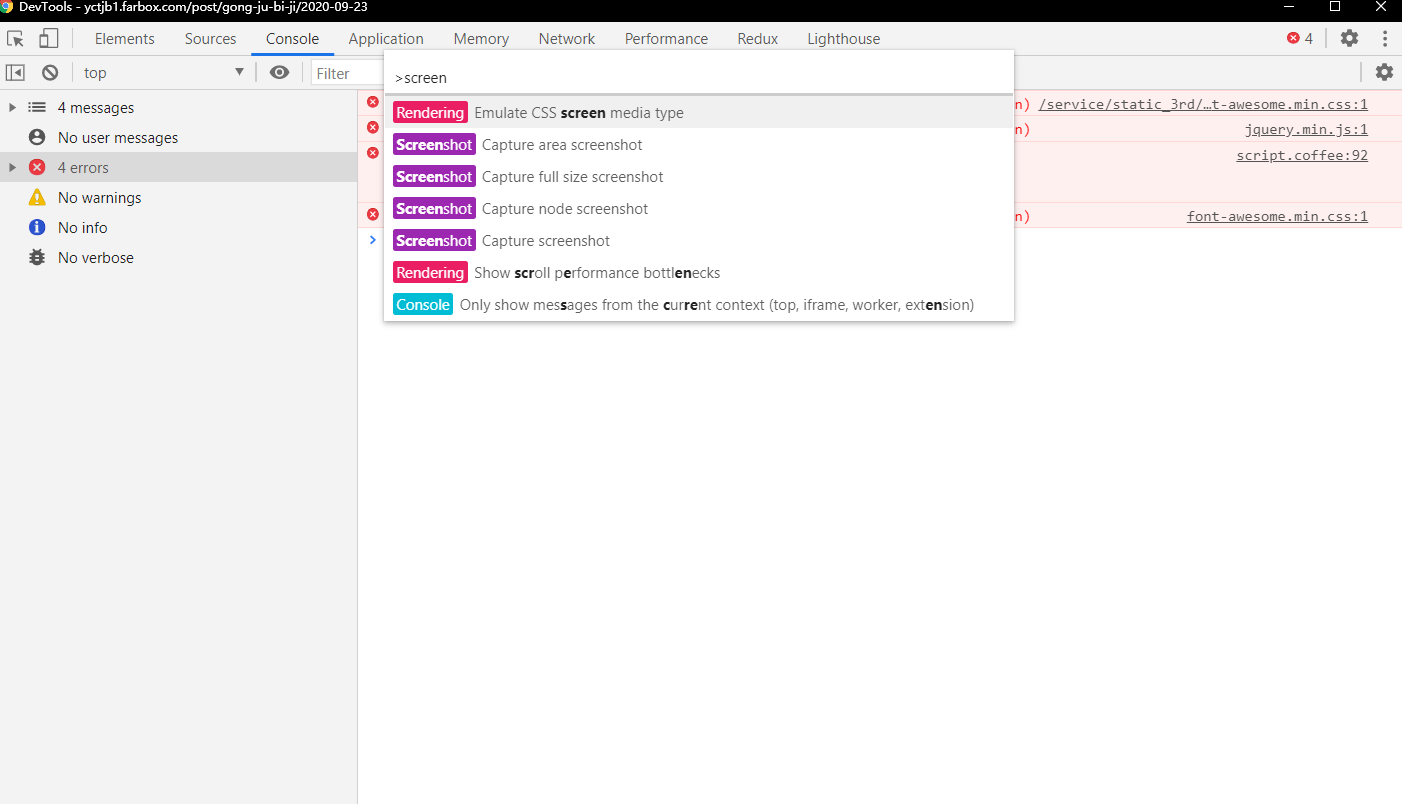This screenshot has width=1402, height=804.
Task: Open the script.coffee:92 source link
Action: [1301, 155]
